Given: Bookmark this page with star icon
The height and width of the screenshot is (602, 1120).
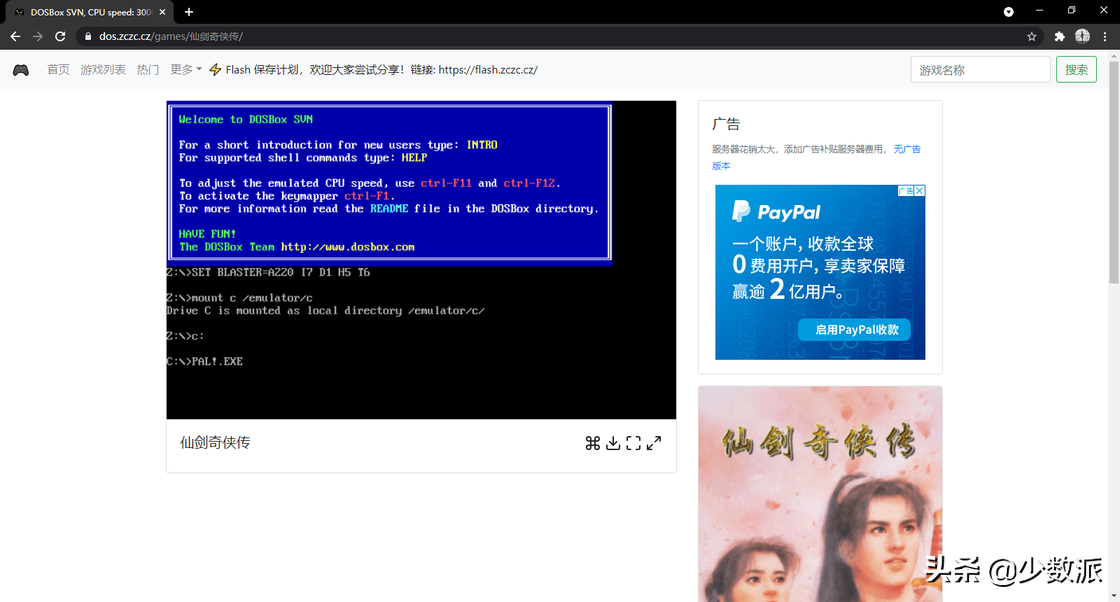Looking at the screenshot, I should coord(1031,36).
